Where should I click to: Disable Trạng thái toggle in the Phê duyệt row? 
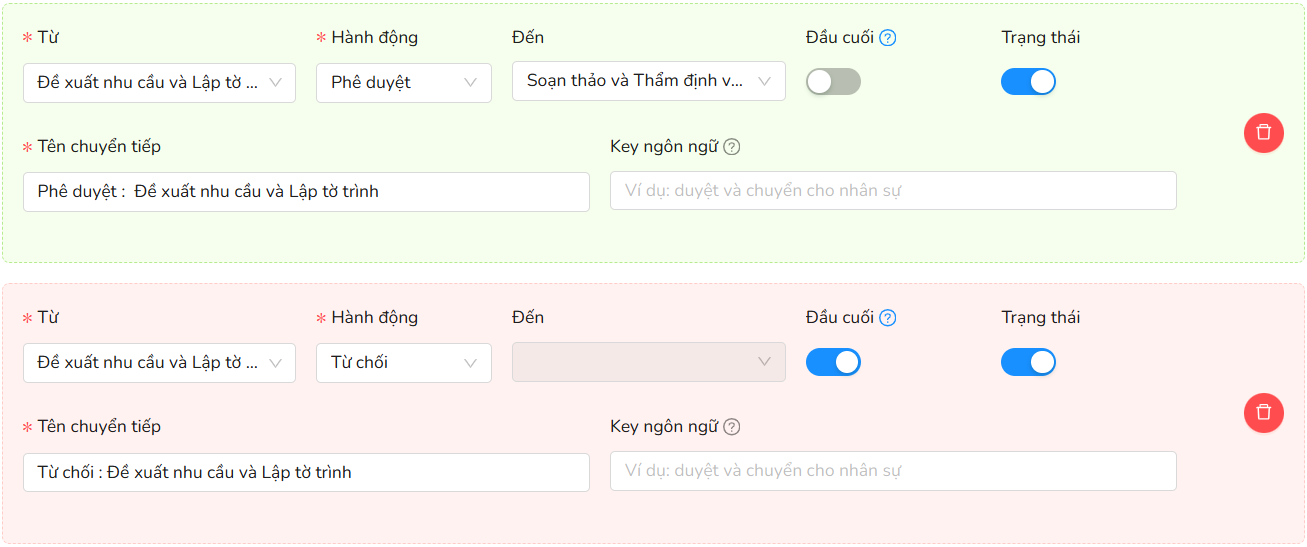pos(1028,82)
